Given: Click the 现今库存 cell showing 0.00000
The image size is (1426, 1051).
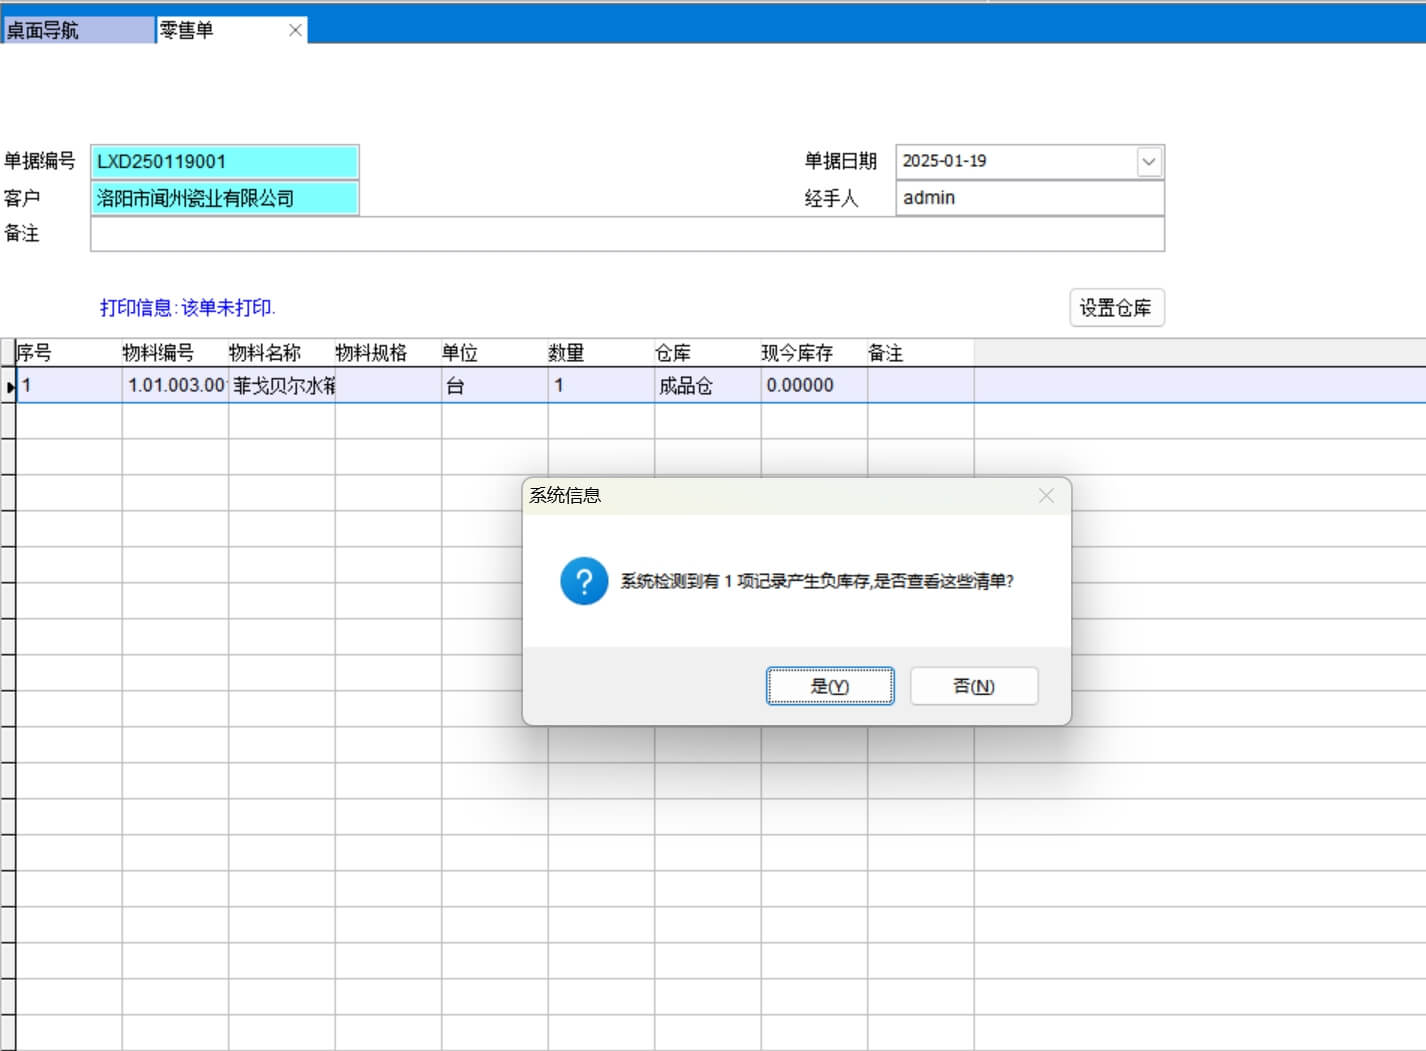Looking at the screenshot, I should pos(813,386).
